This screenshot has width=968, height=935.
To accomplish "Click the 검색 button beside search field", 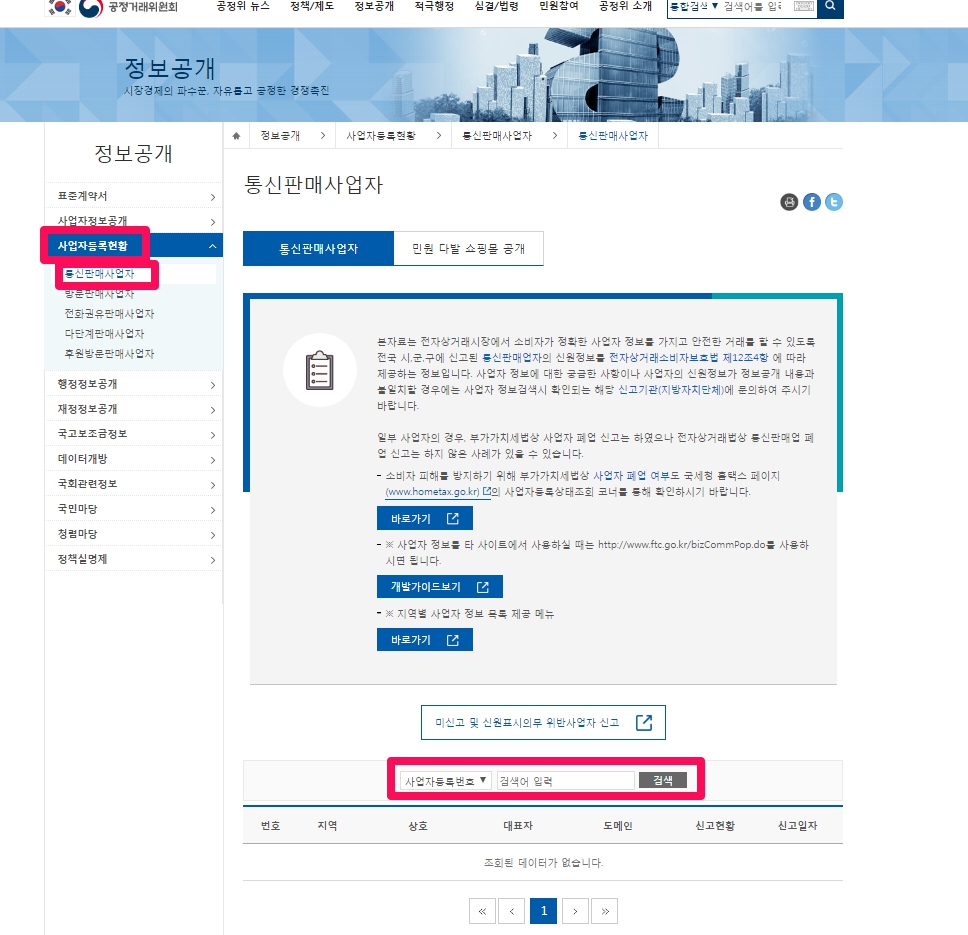I will [662, 780].
